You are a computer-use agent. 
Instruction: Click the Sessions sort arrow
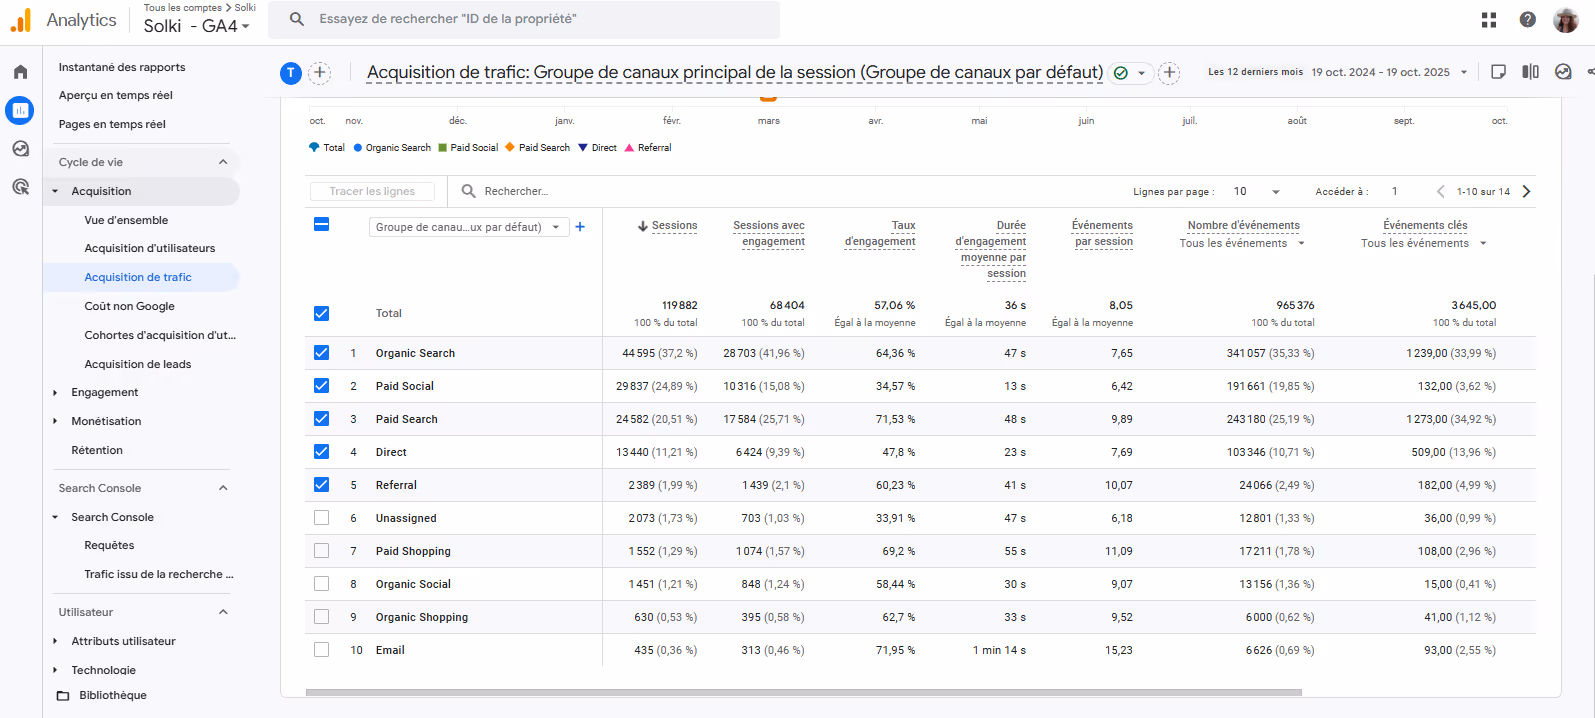click(643, 226)
